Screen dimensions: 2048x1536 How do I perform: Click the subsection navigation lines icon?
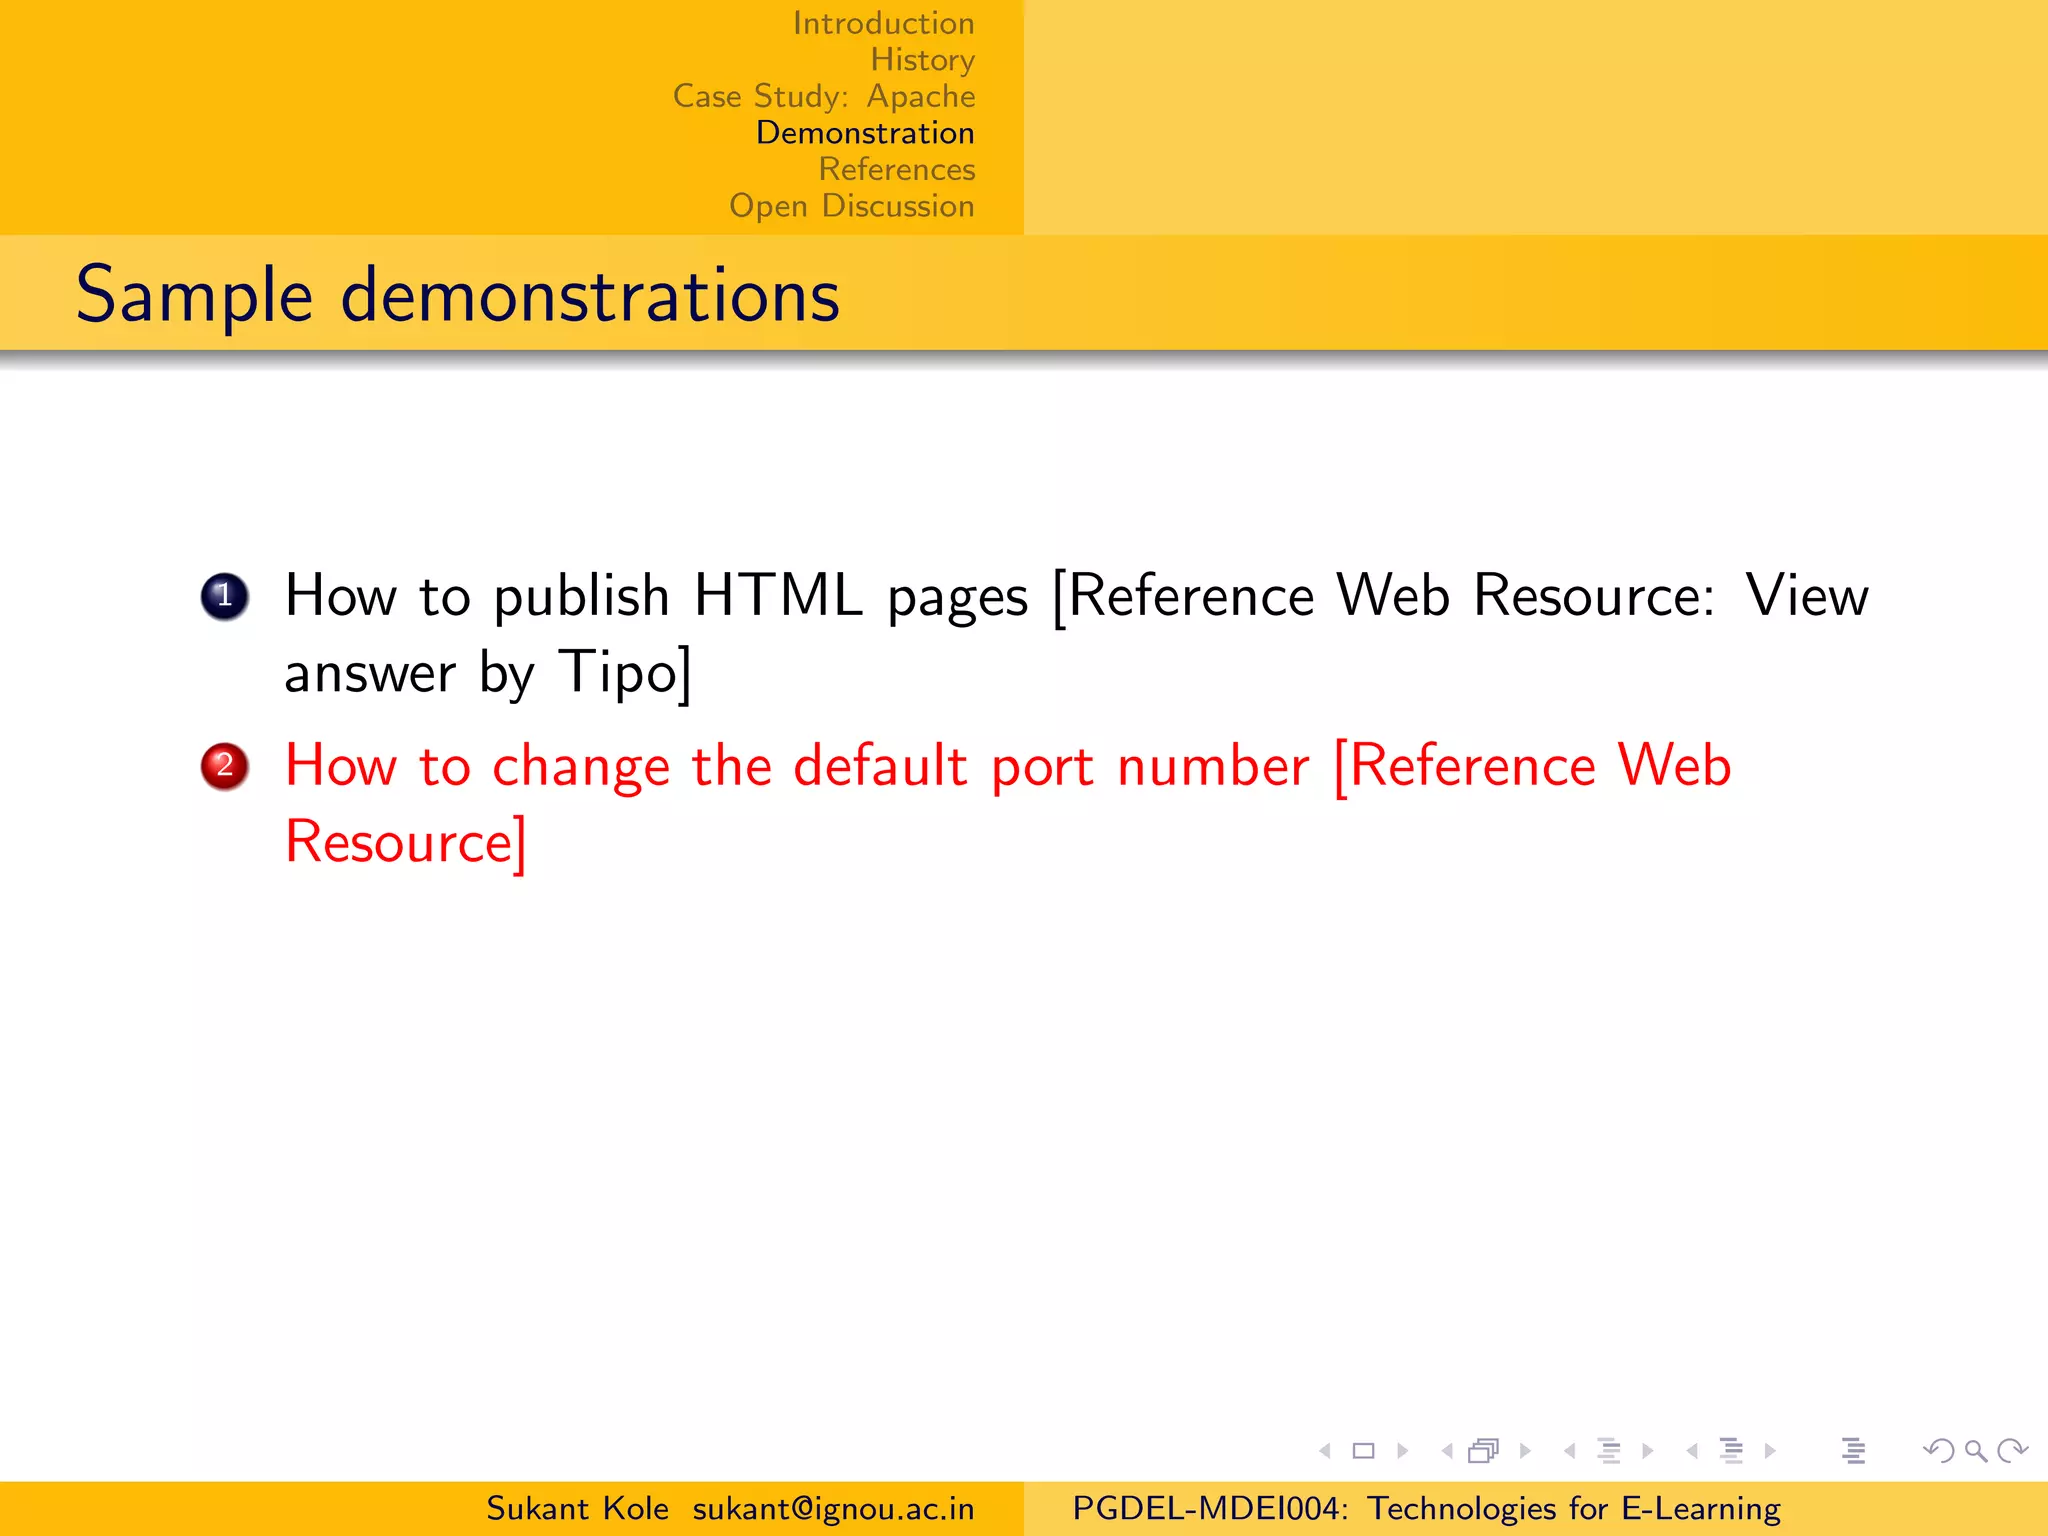click(1609, 1451)
